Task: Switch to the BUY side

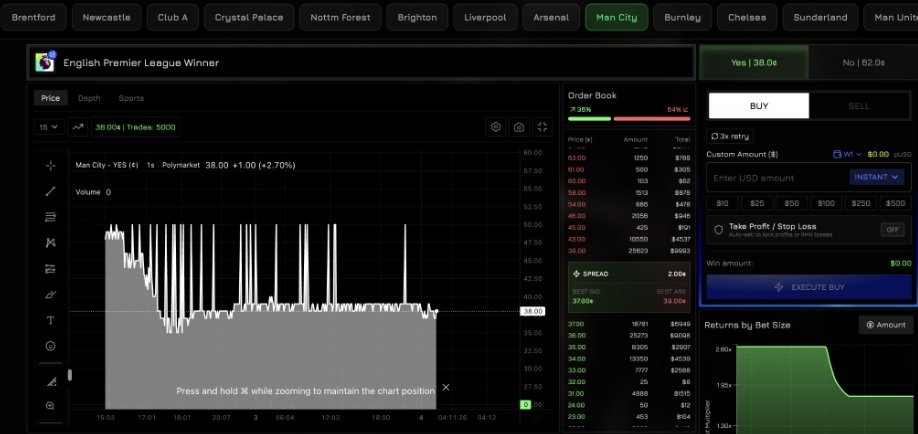Action: (759, 106)
